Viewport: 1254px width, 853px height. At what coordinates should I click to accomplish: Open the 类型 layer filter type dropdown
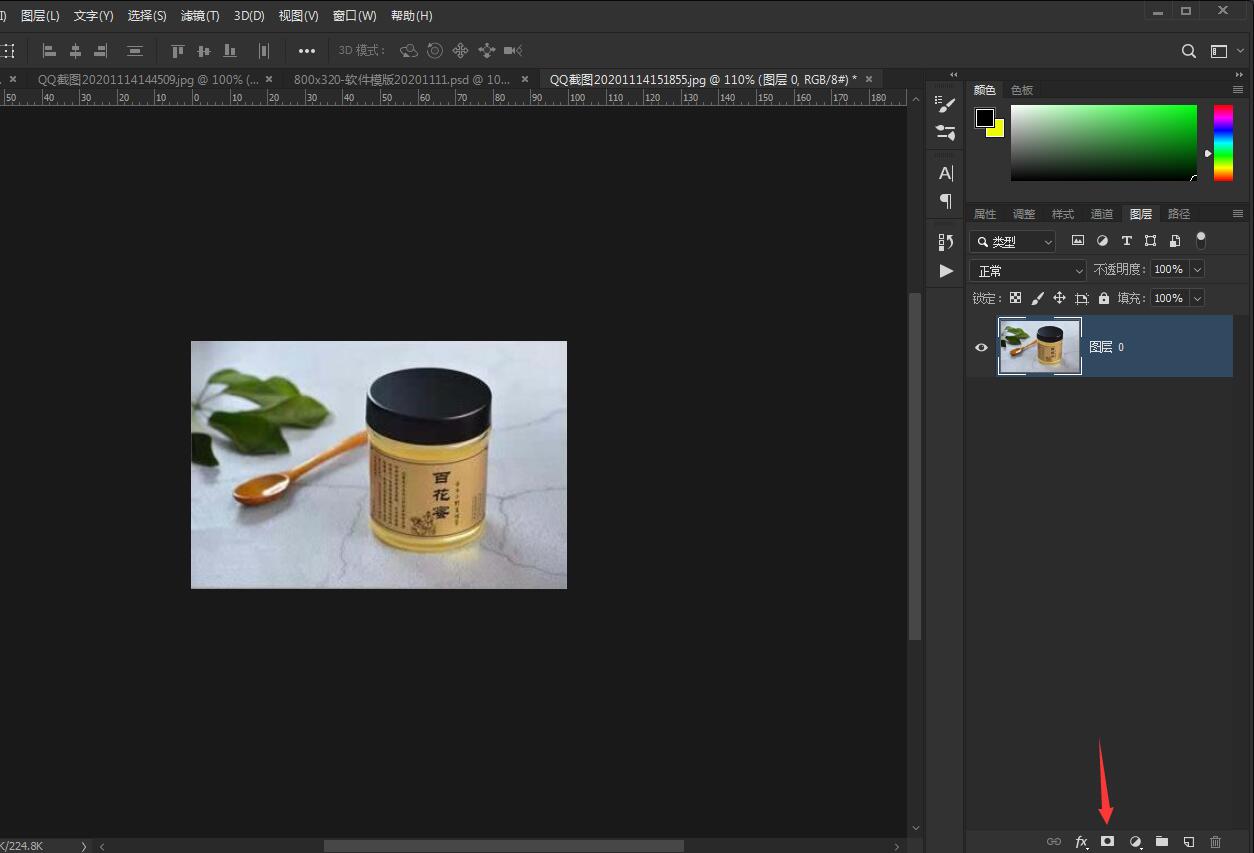(1013, 242)
